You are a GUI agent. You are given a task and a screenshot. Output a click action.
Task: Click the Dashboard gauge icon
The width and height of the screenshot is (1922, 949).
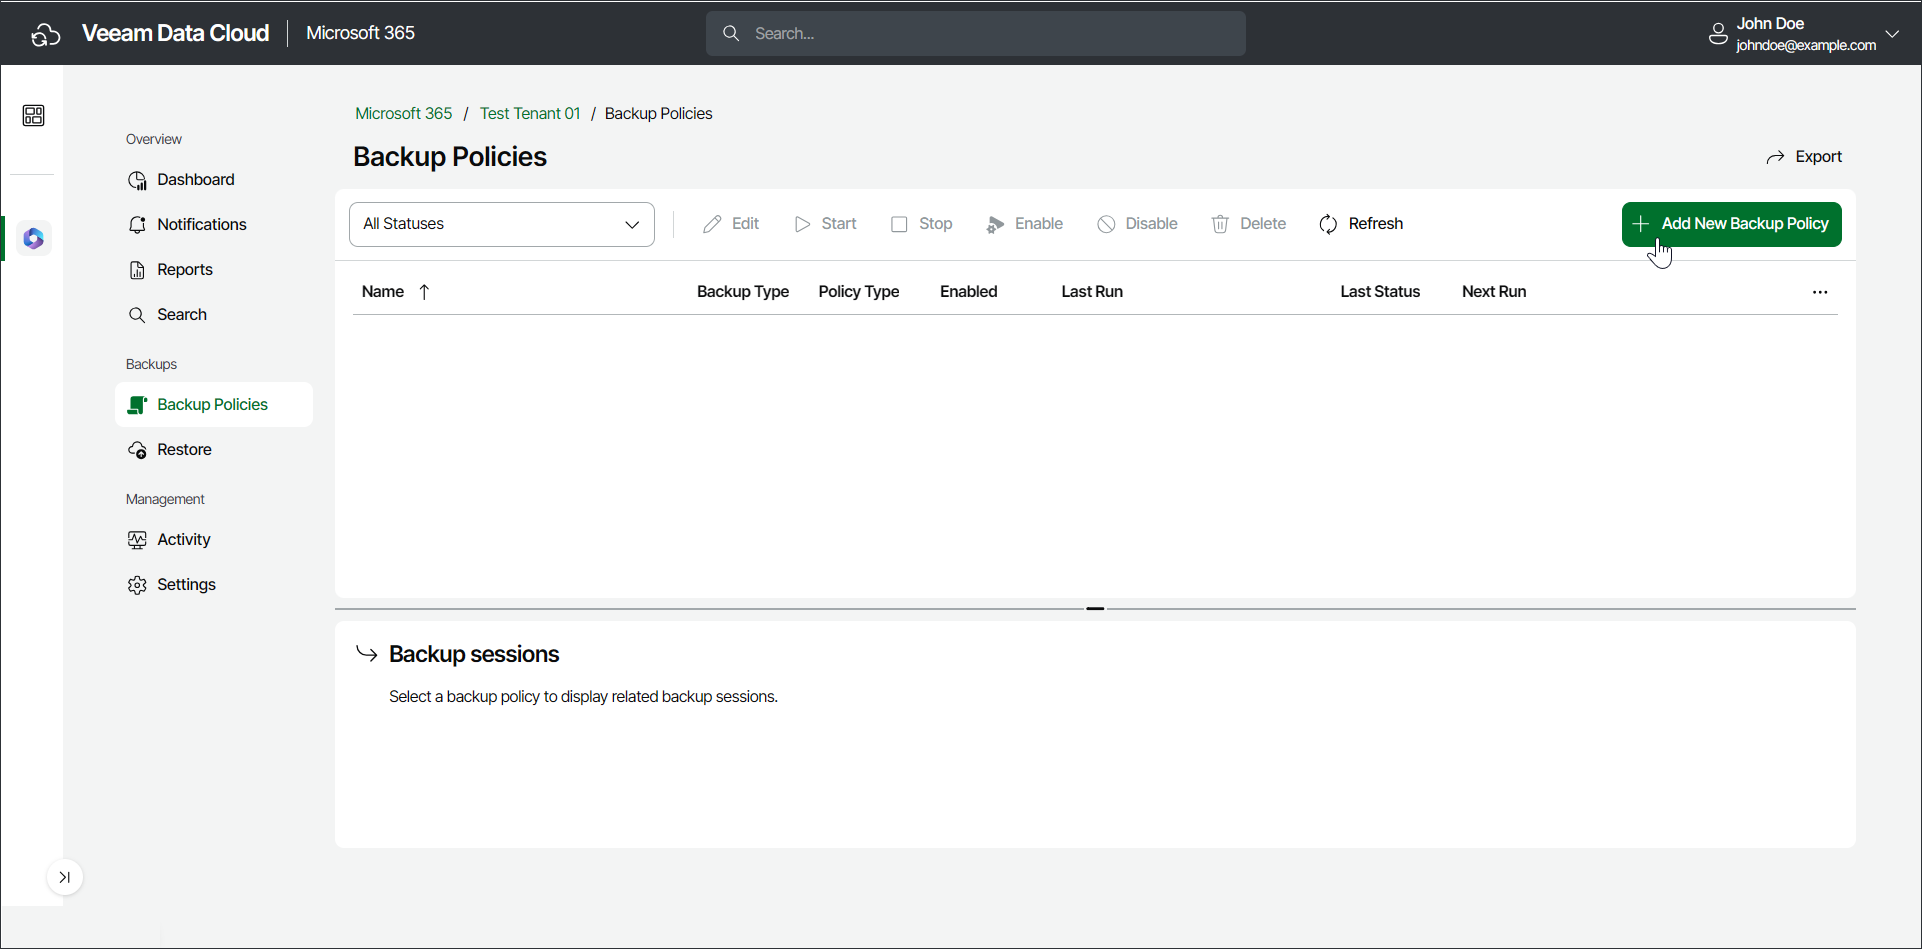(x=137, y=180)
